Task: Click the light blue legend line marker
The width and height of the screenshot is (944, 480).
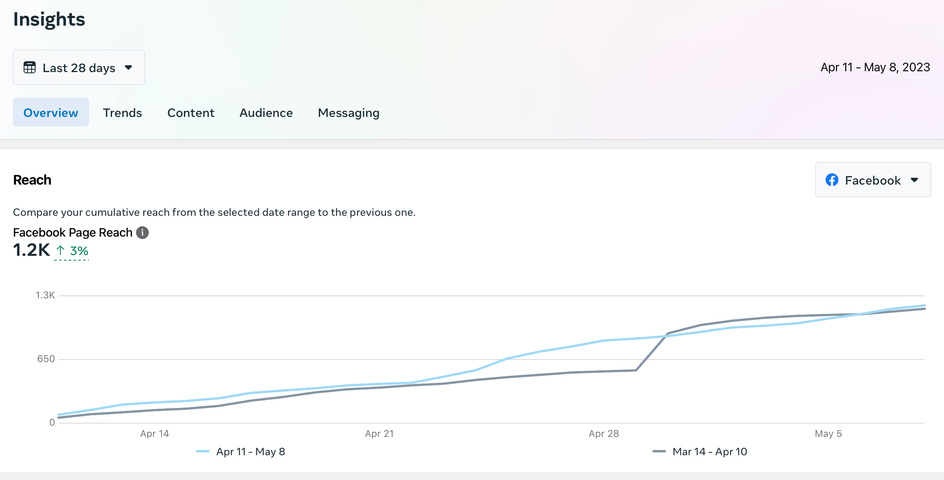Action: click(x=203, y=452)
